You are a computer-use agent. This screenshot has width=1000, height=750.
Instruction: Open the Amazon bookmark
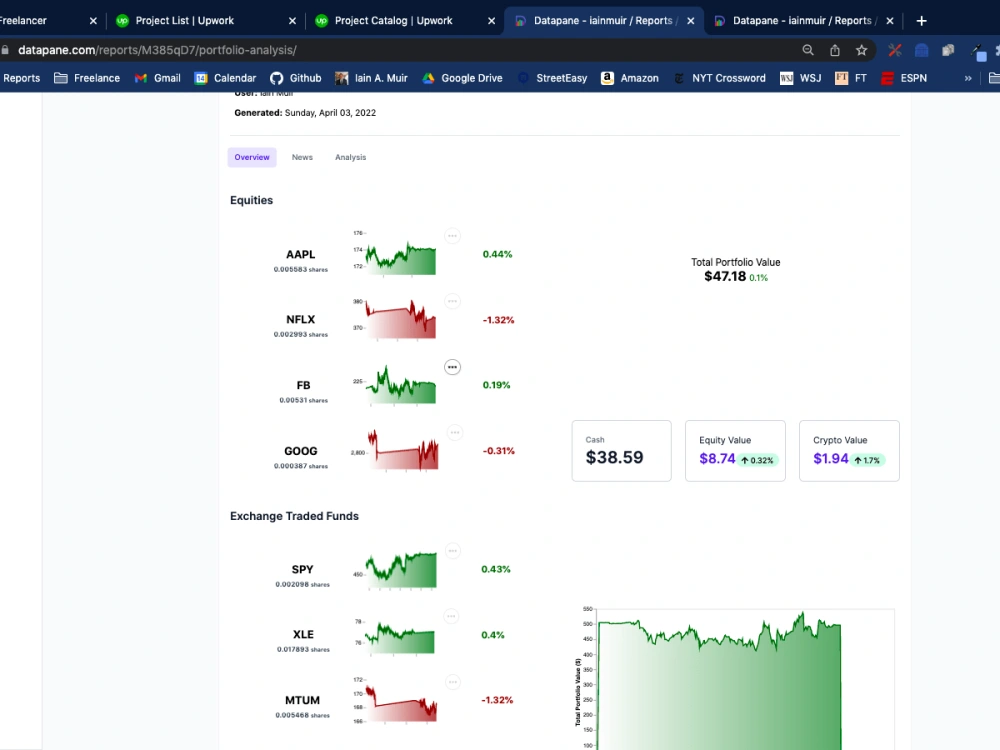pyautogui.click(x=629, y=78)
